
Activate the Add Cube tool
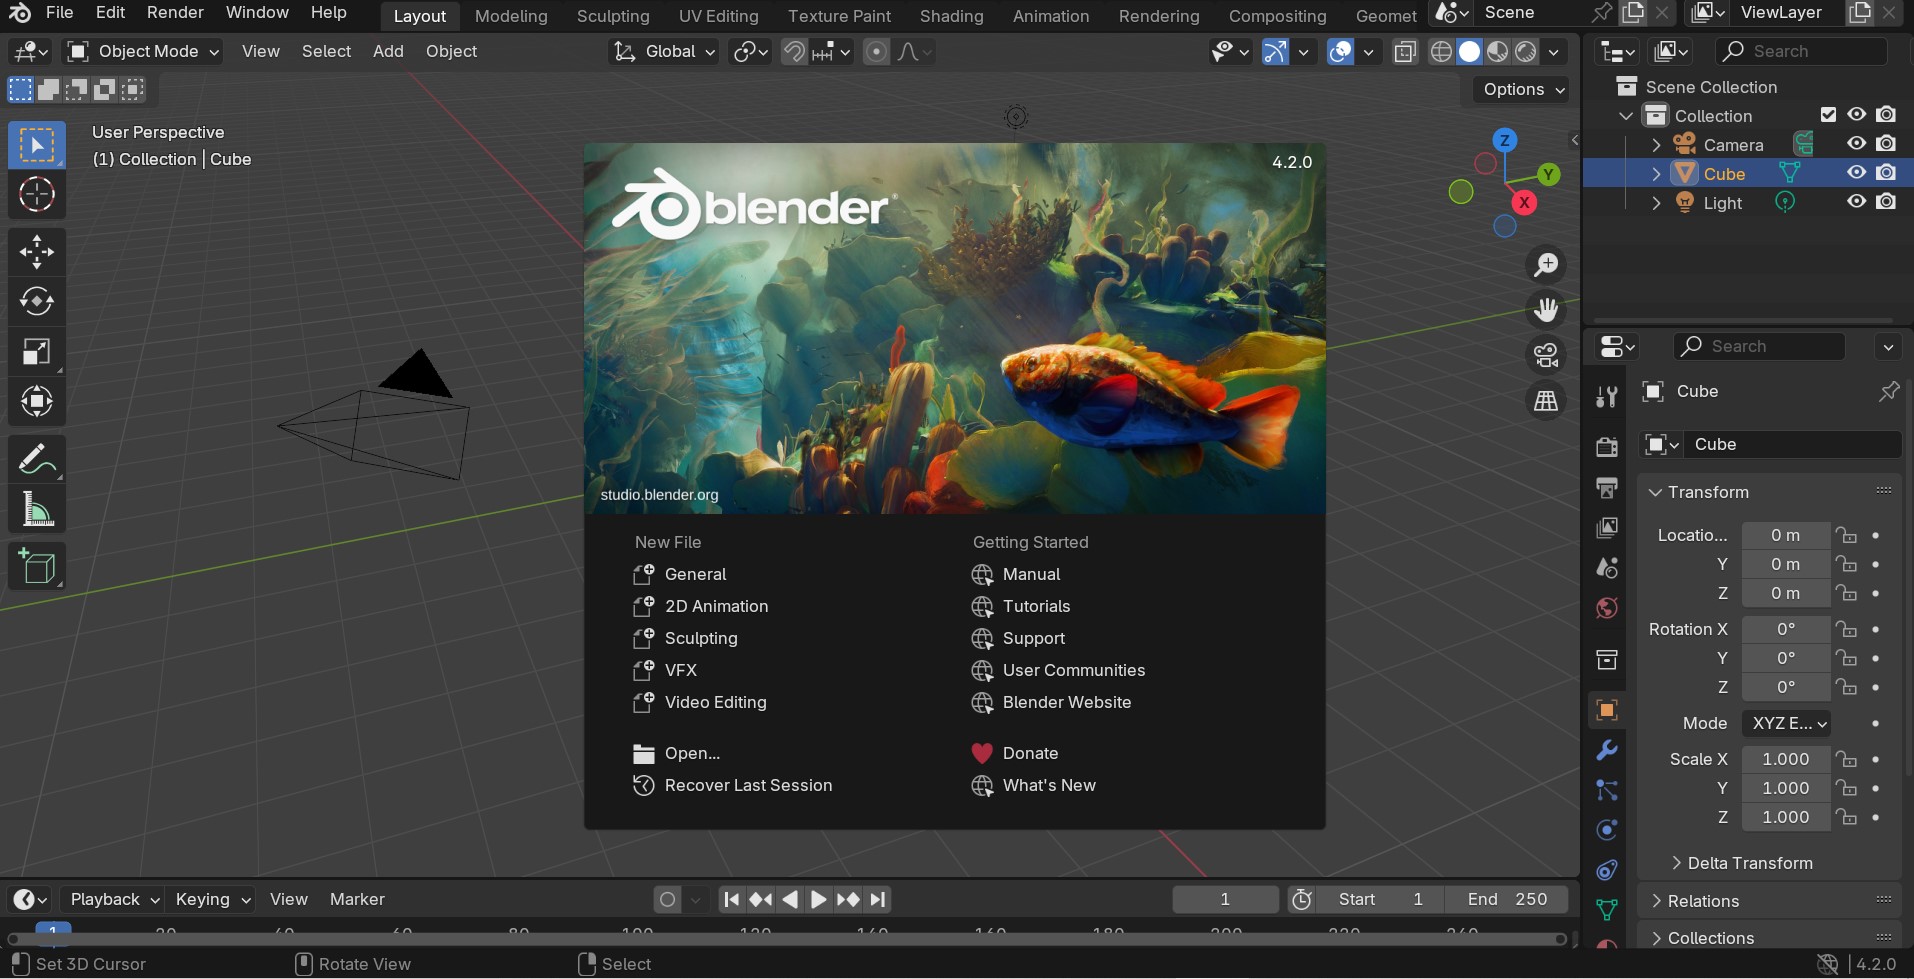click(37, 566)
